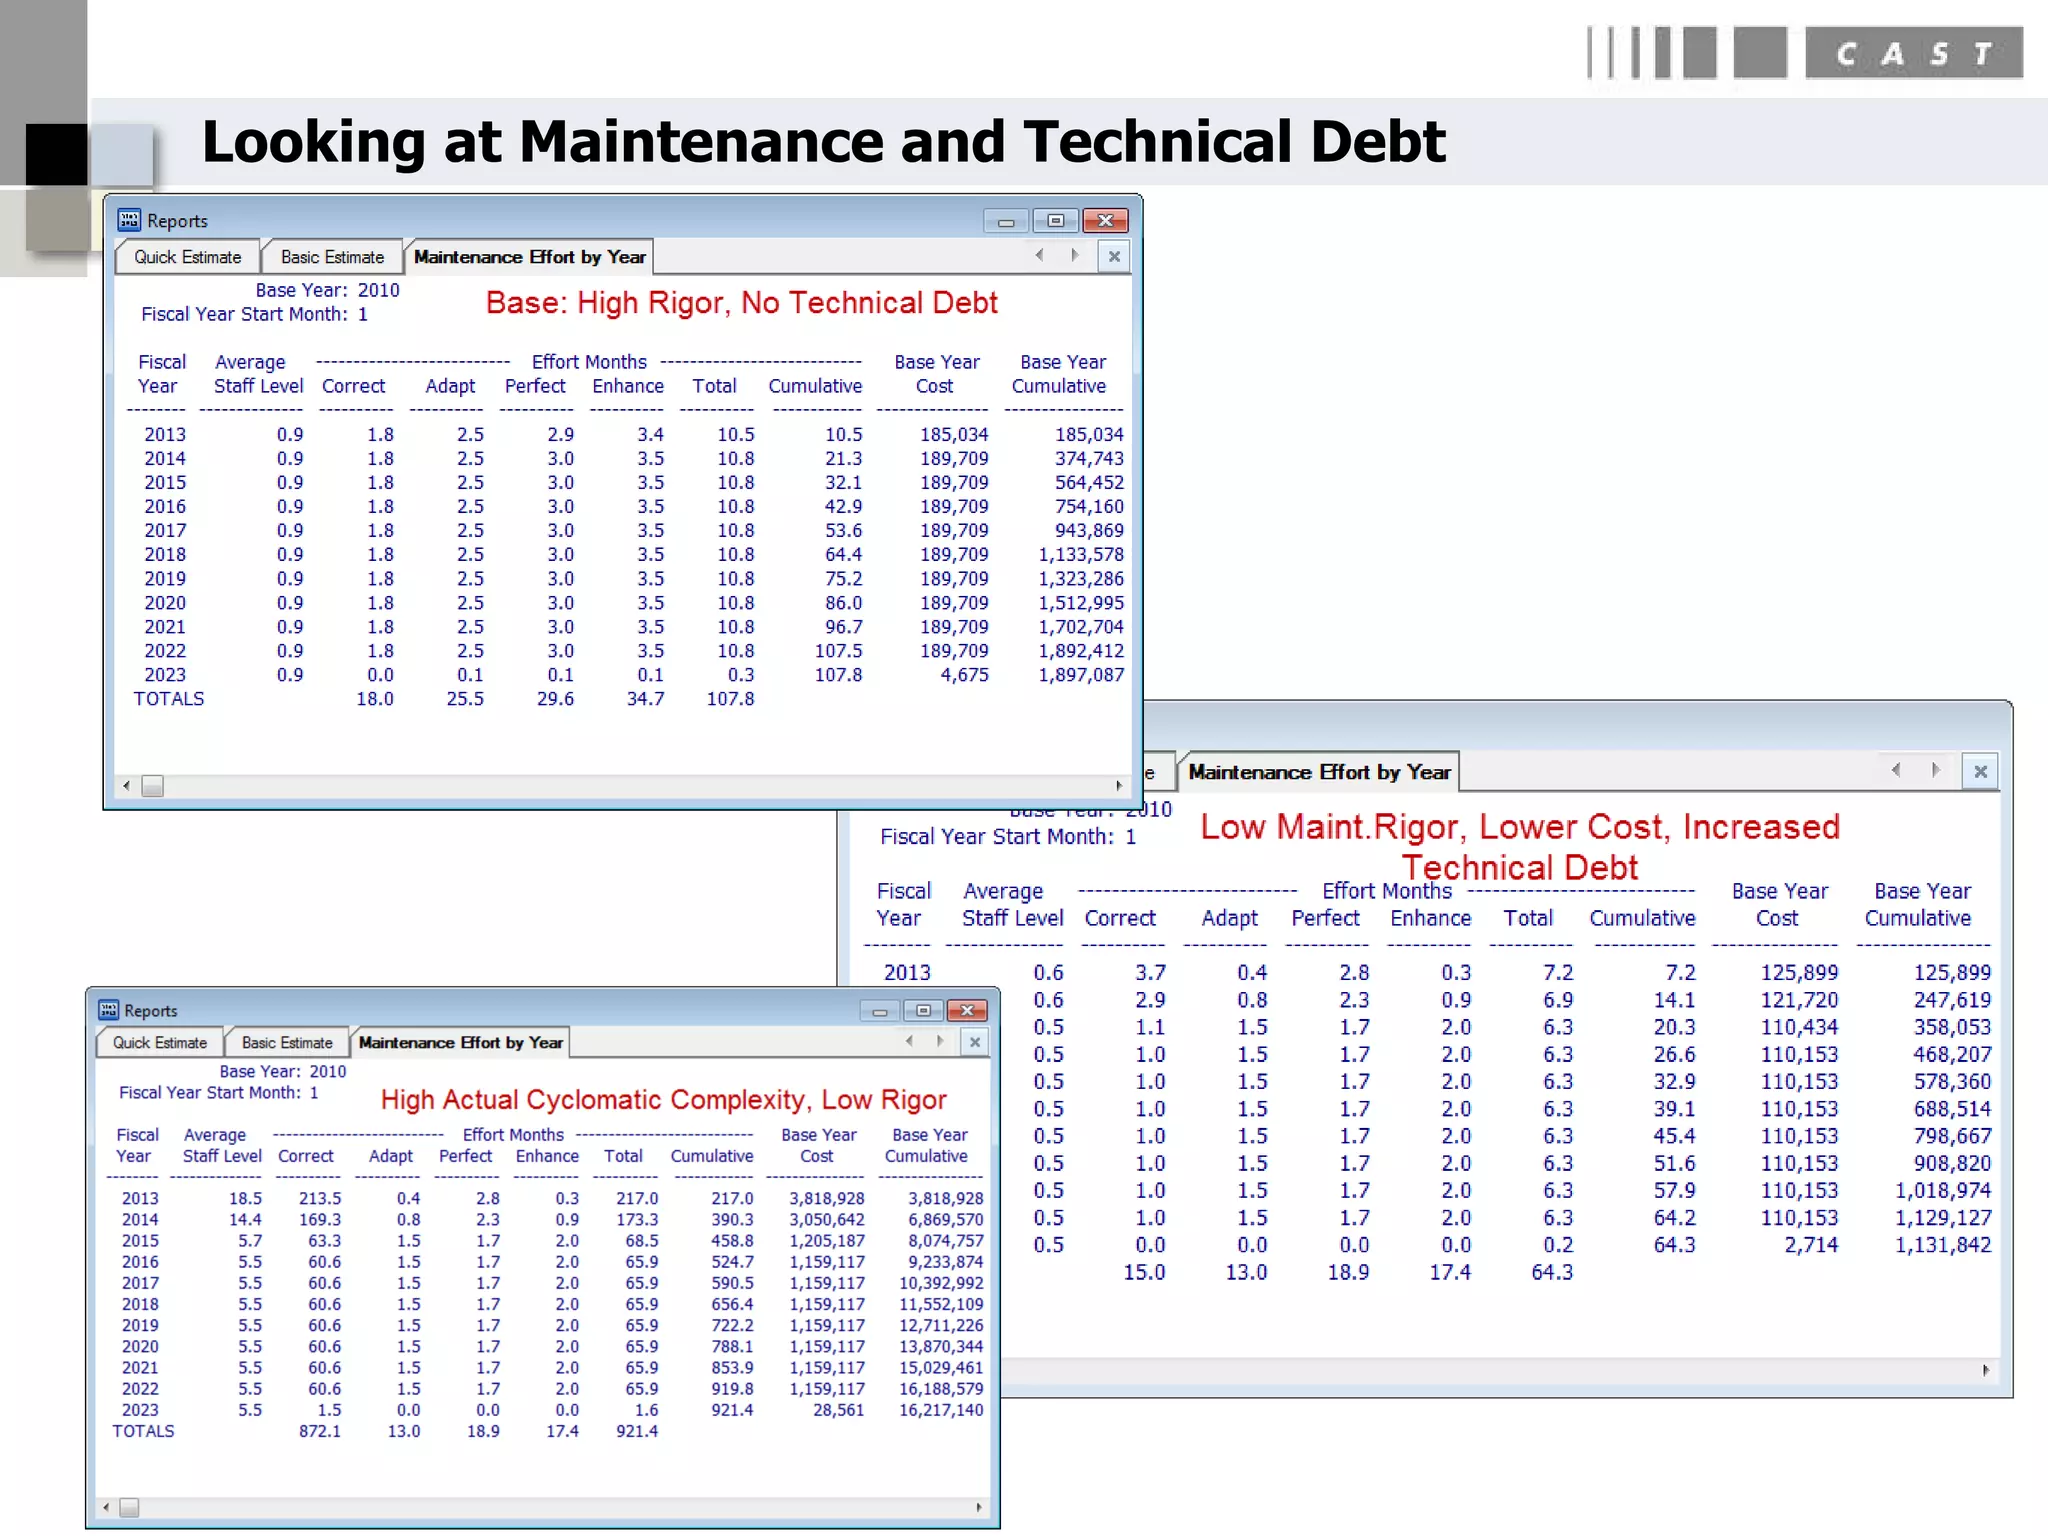Click the 3,818,928 Base Year Cost in bottom-left window
Viewport: 2048px width, 1536px height.
point(827,1198)
